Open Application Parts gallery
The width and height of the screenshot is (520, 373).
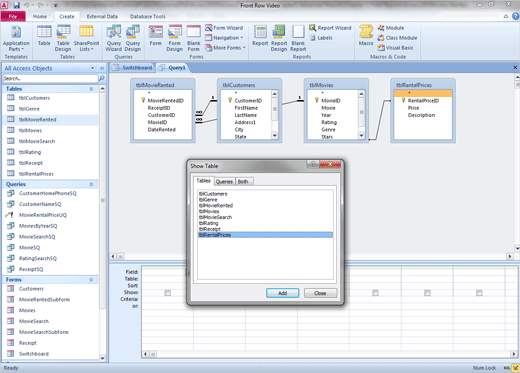[x=16, y=39]
